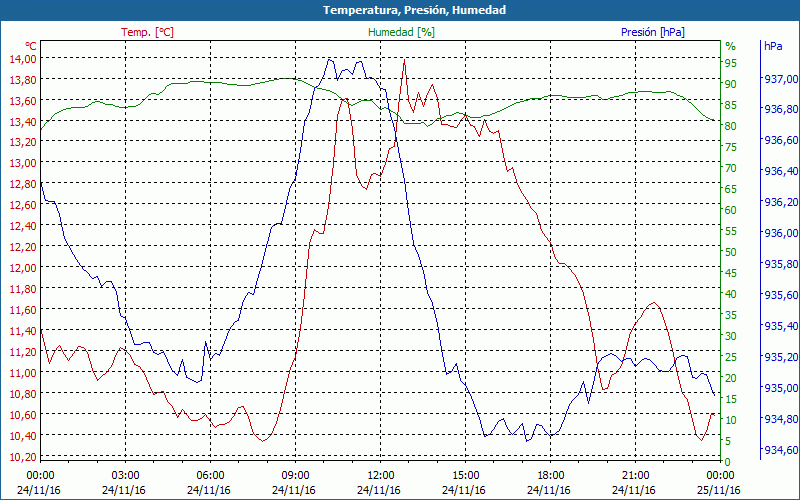Viewport: 800px width, 500px height.
Task: Click the '90' humidity axis value
Action: [x=731, y=84]
